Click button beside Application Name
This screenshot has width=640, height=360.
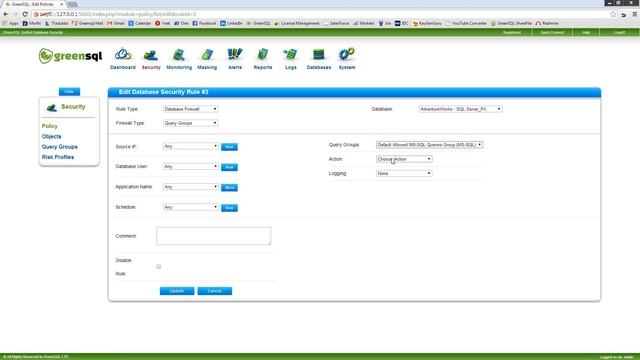(x=229, y=187)
